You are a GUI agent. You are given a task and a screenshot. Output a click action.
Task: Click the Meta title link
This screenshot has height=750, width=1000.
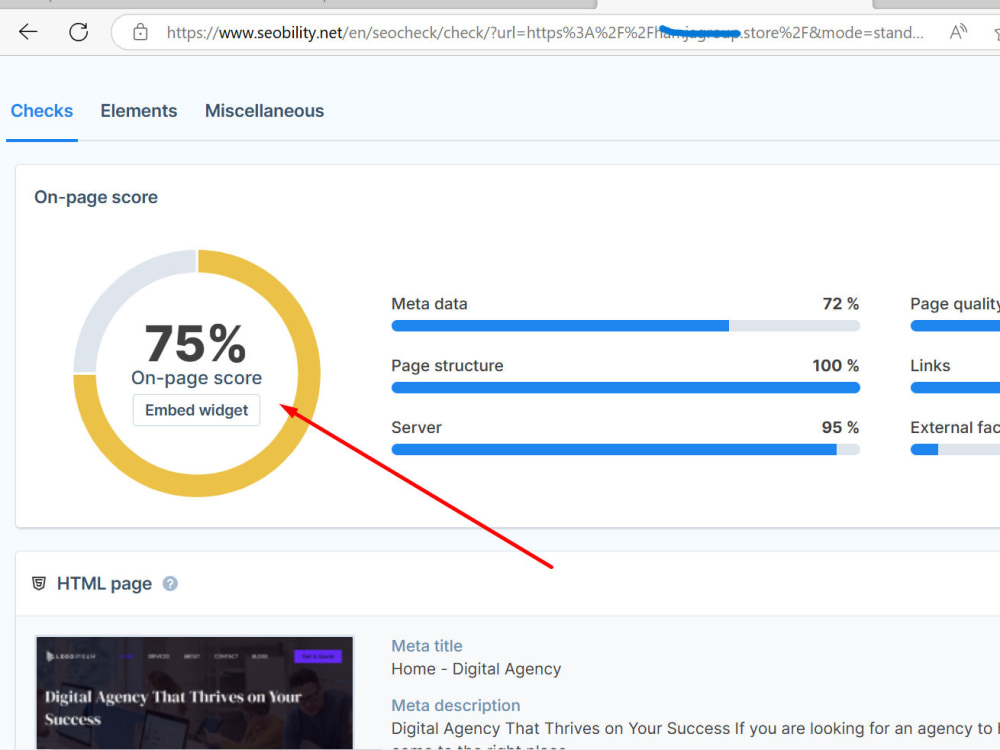pos(427,646)
